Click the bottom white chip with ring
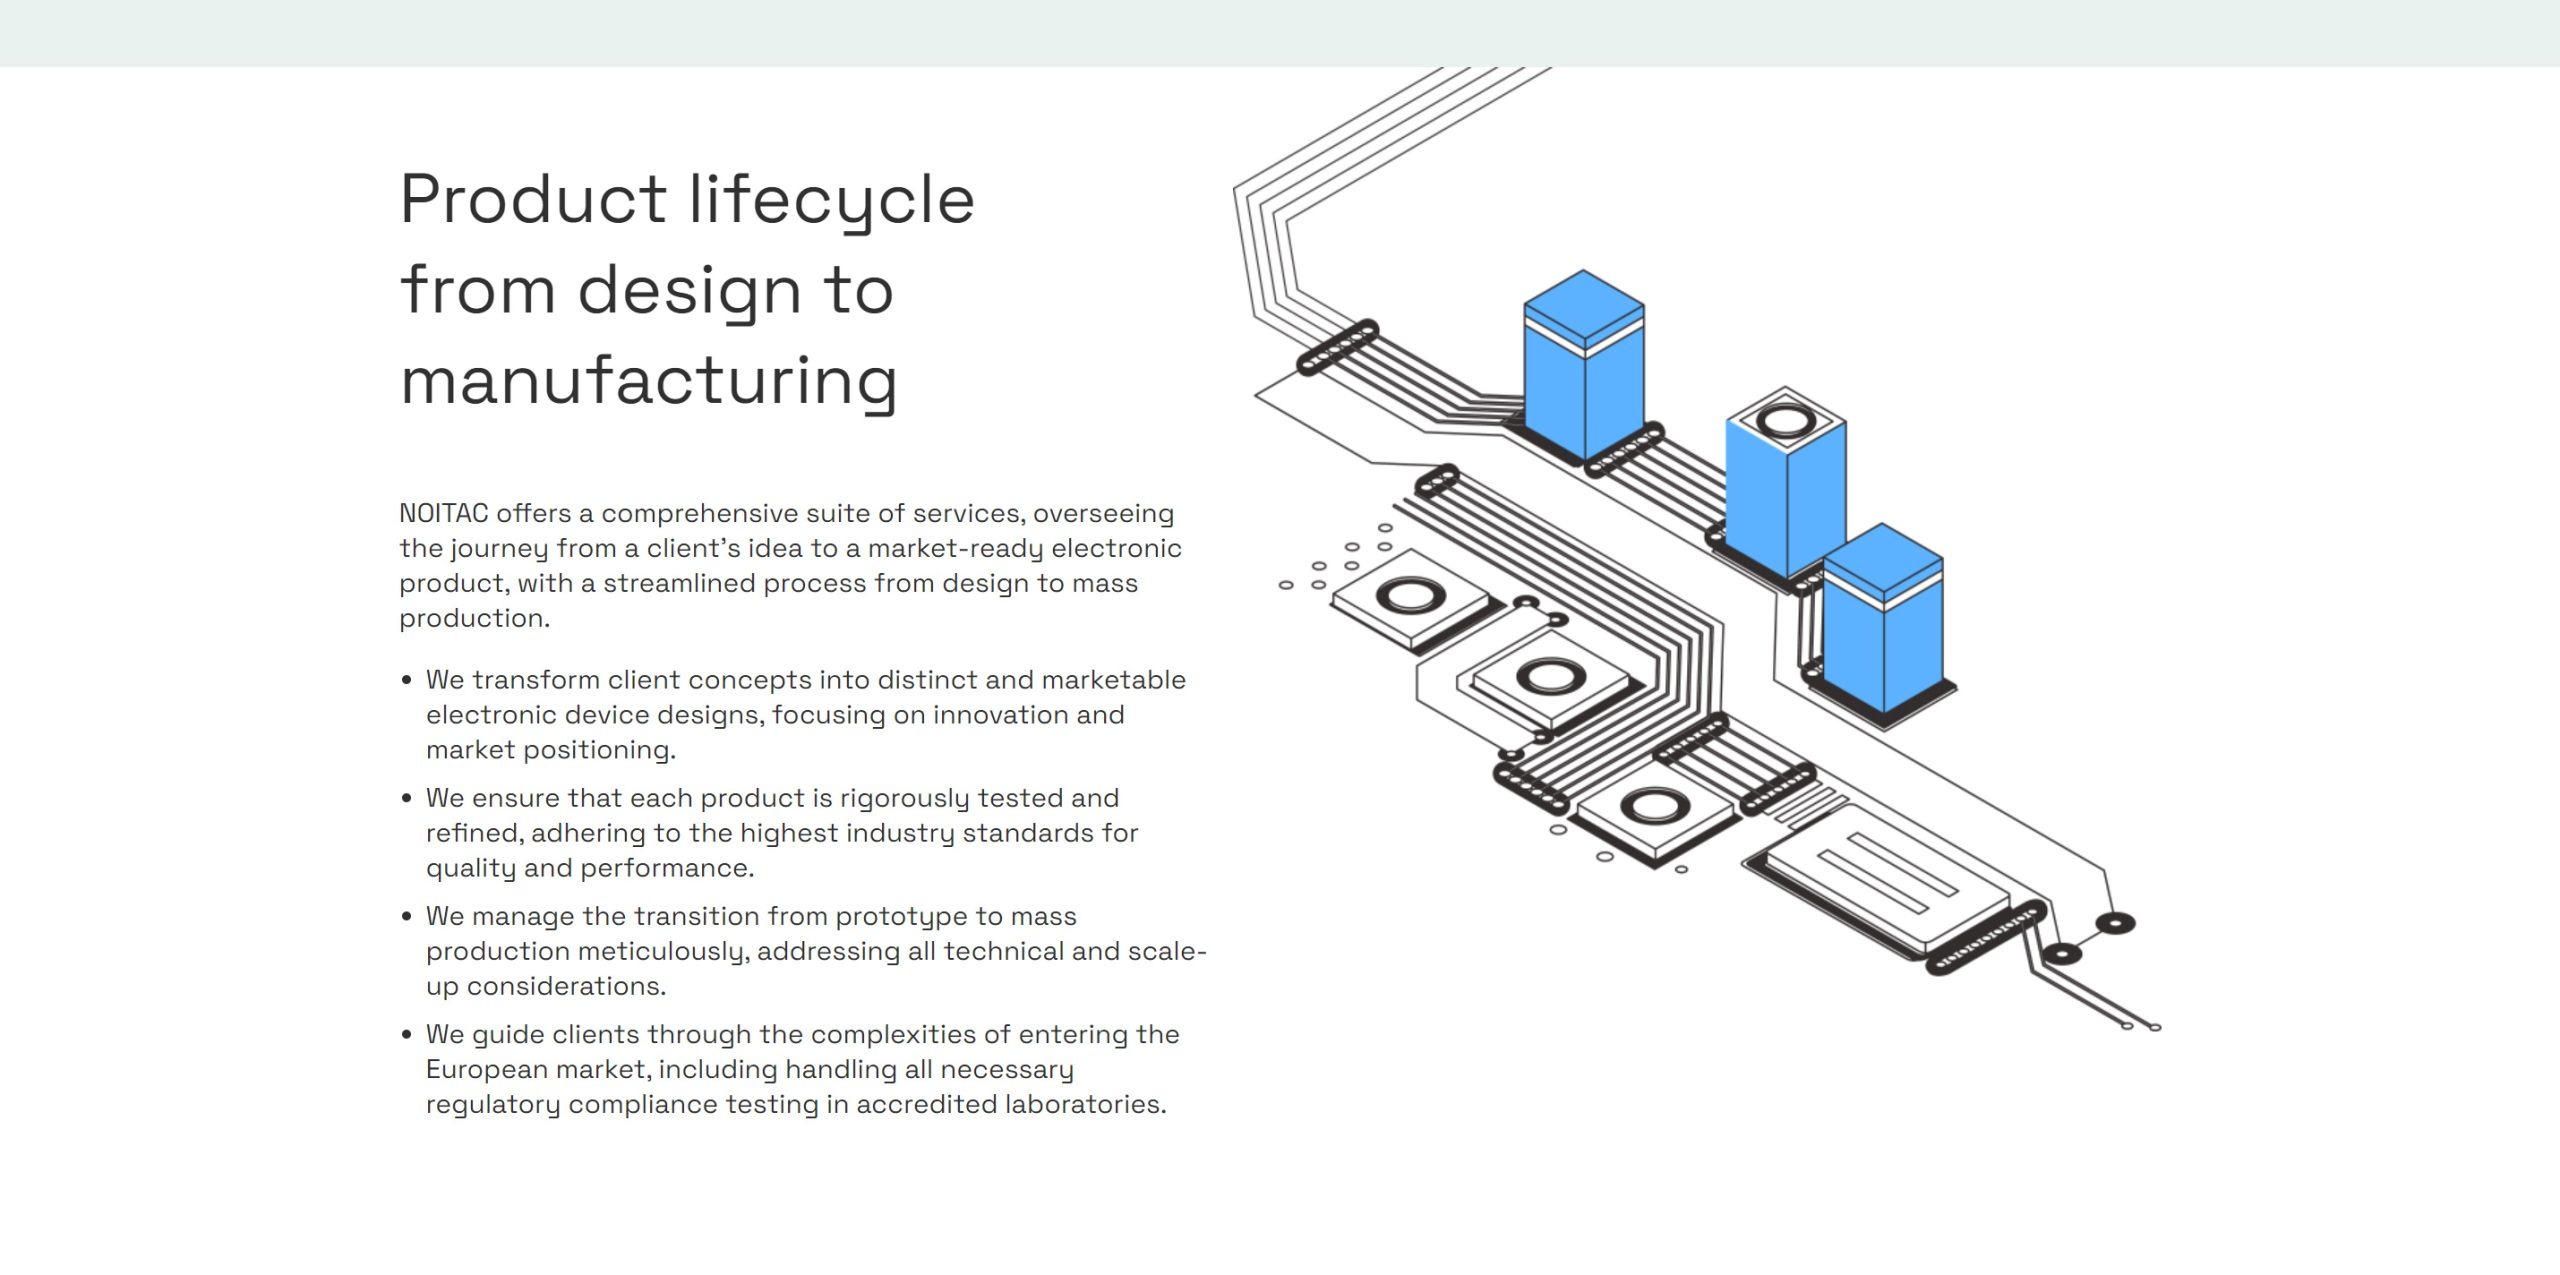Screen dimensions: 2560x1275 click(x=1653, y=809)
